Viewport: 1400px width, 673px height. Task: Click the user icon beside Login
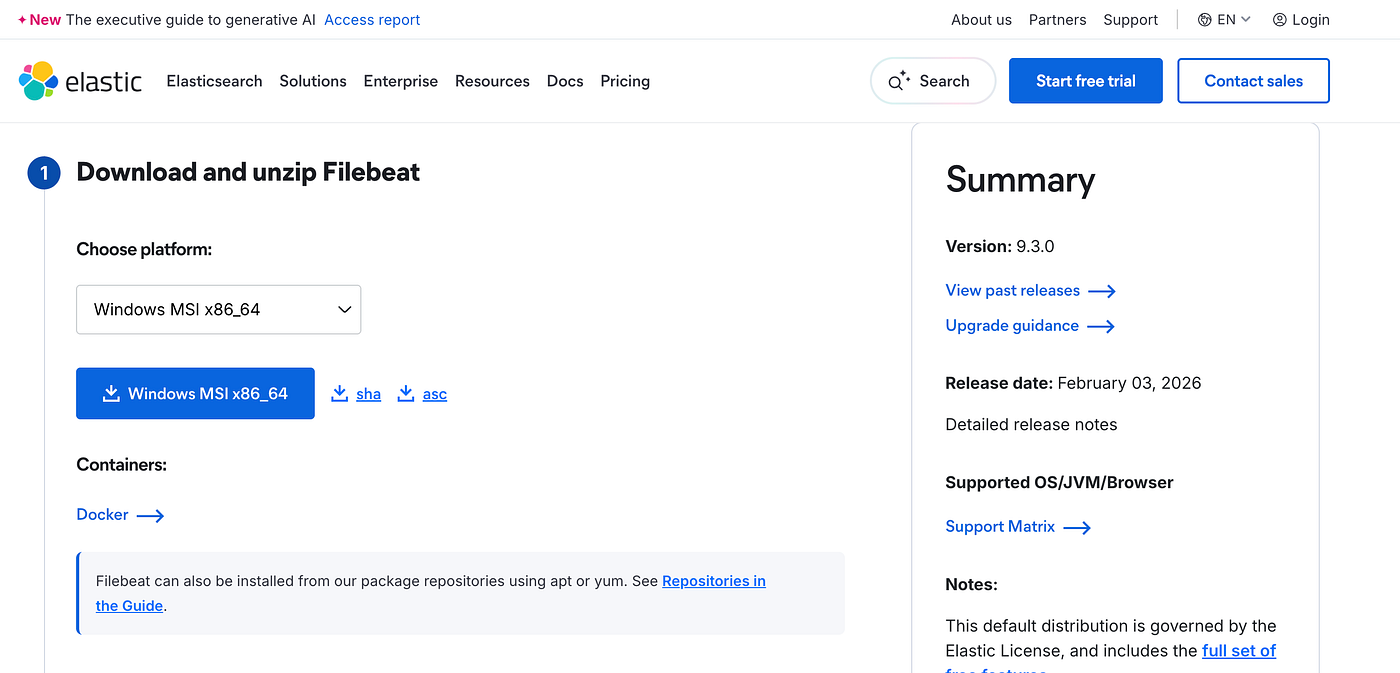click(x=1279, y=20)
